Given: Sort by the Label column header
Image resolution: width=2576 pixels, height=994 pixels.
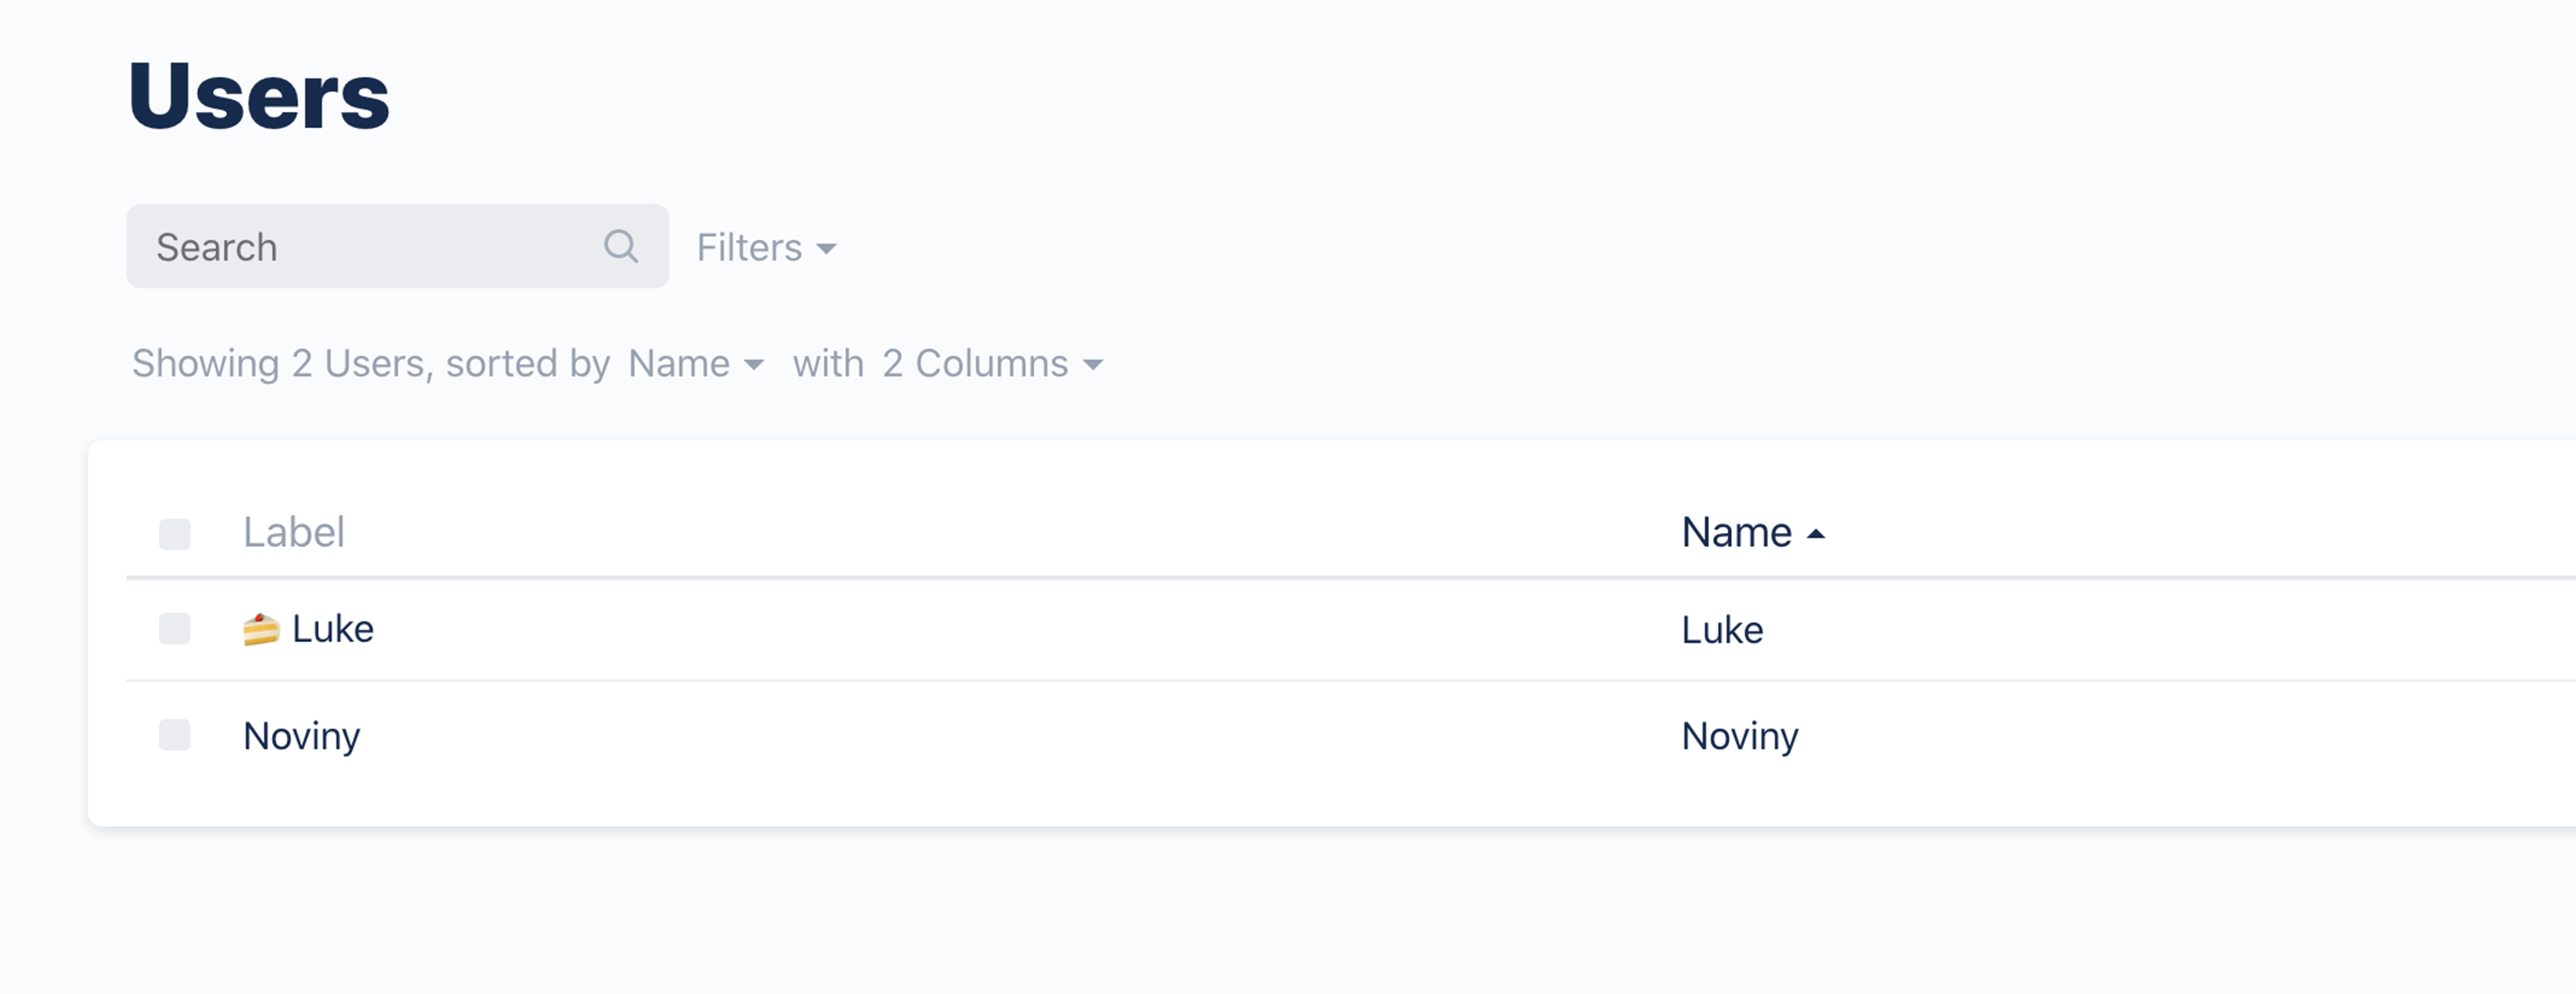Looking at the screenshot, I should 294,532.
